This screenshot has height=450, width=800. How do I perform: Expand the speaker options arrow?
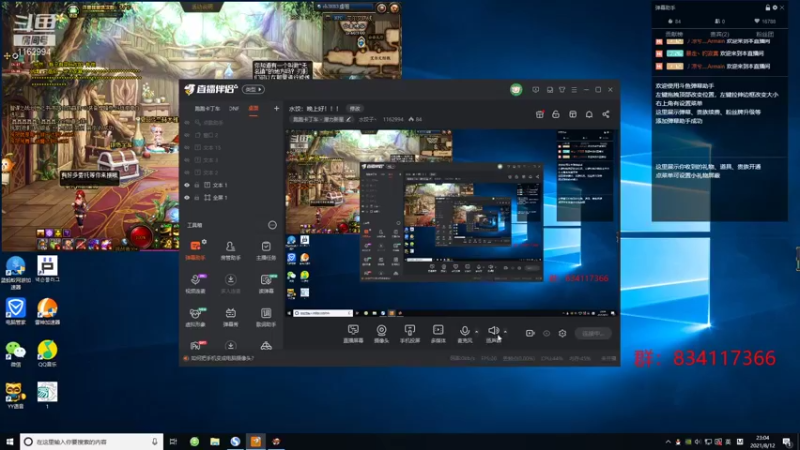(x=505, y=332)
